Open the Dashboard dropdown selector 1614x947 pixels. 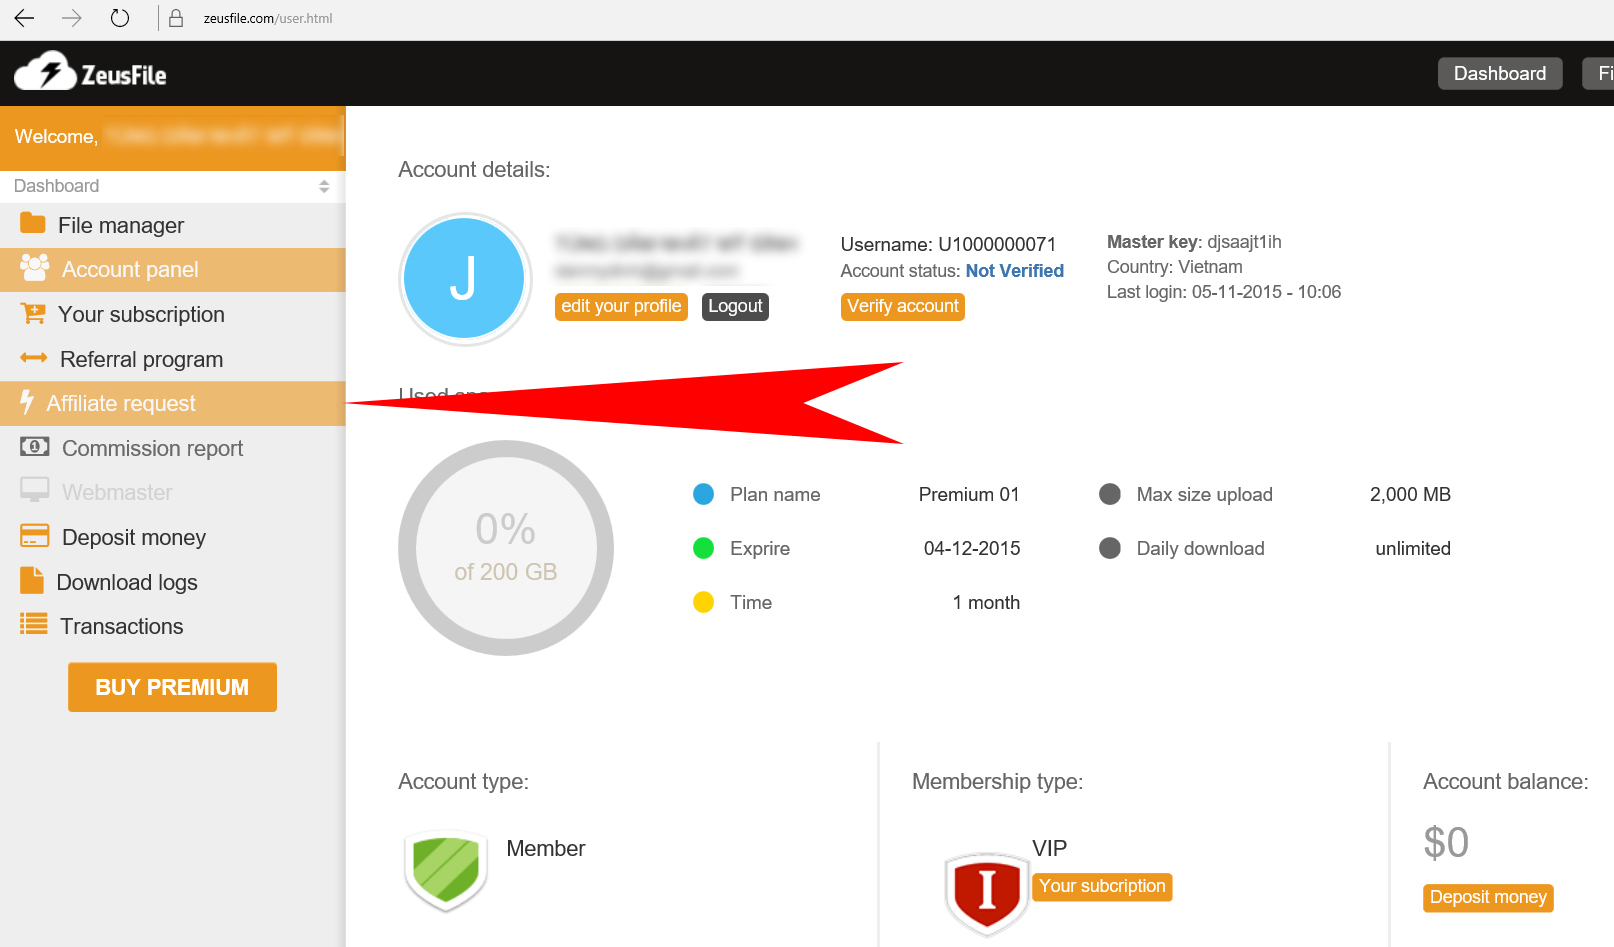(x=172, y=186)
